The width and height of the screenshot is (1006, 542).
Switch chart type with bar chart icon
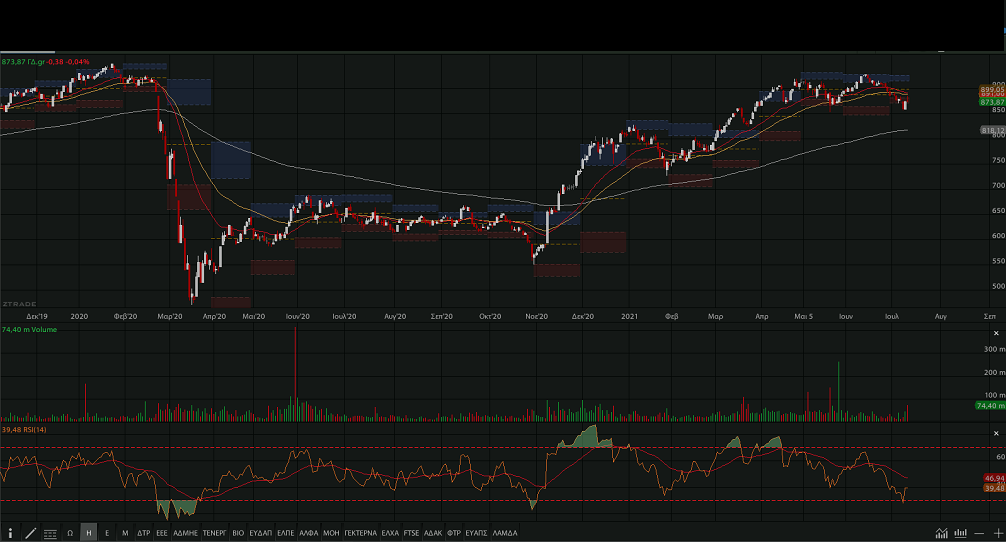[960, 534]
